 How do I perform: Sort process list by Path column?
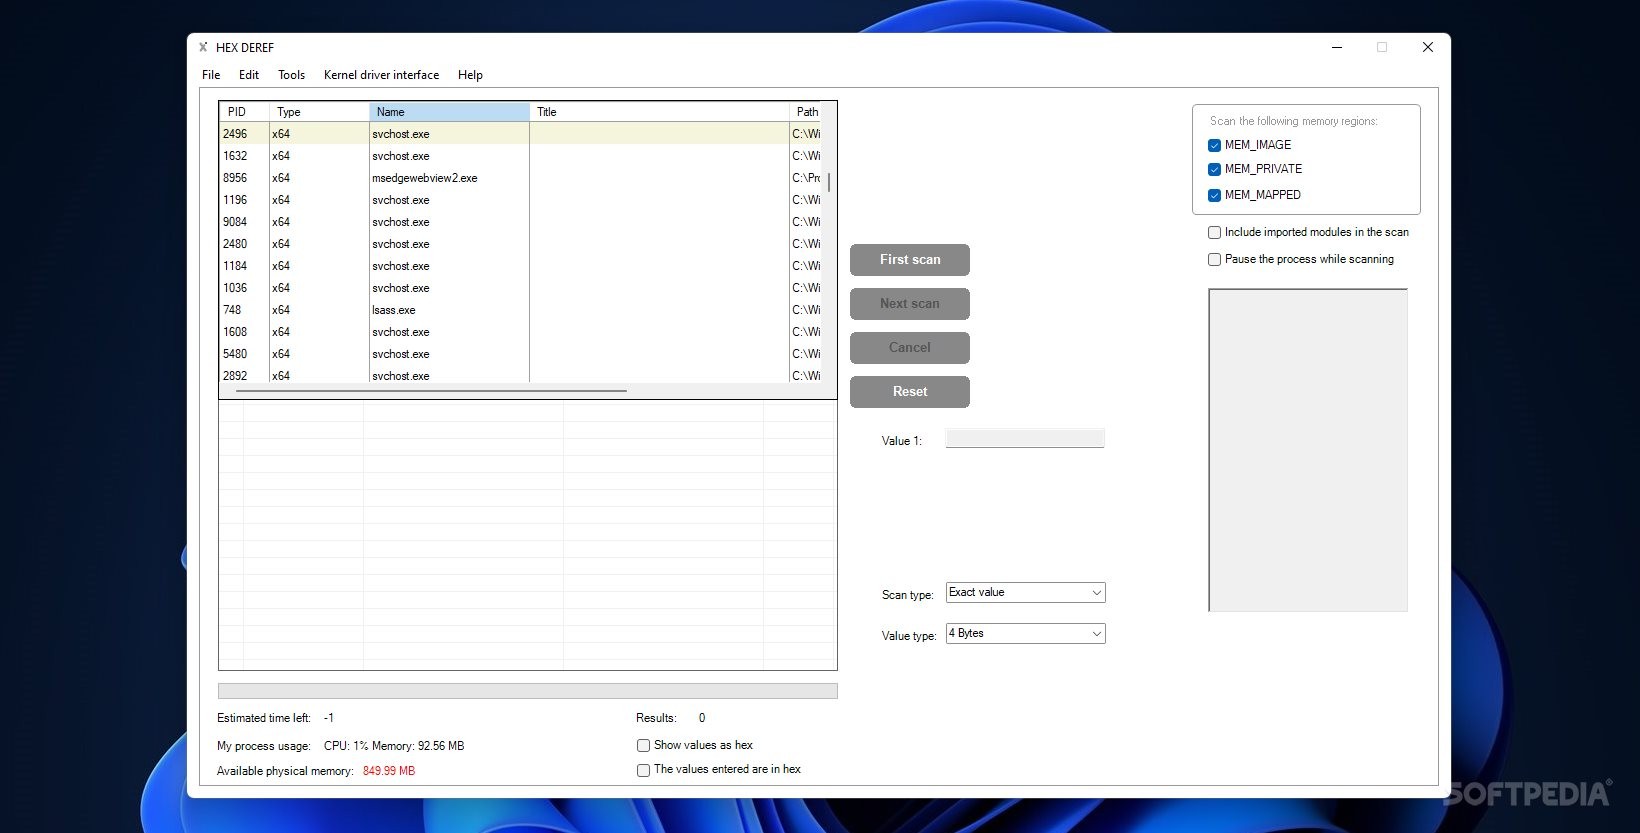click(x=806, y=112)
